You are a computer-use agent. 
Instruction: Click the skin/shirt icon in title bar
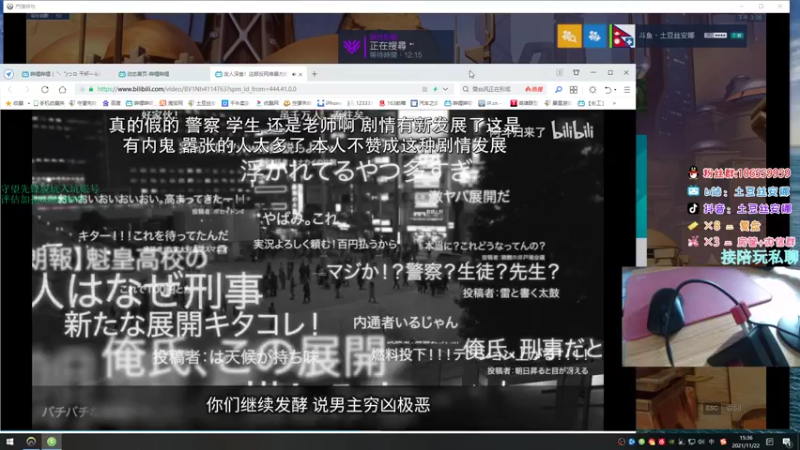576,73
